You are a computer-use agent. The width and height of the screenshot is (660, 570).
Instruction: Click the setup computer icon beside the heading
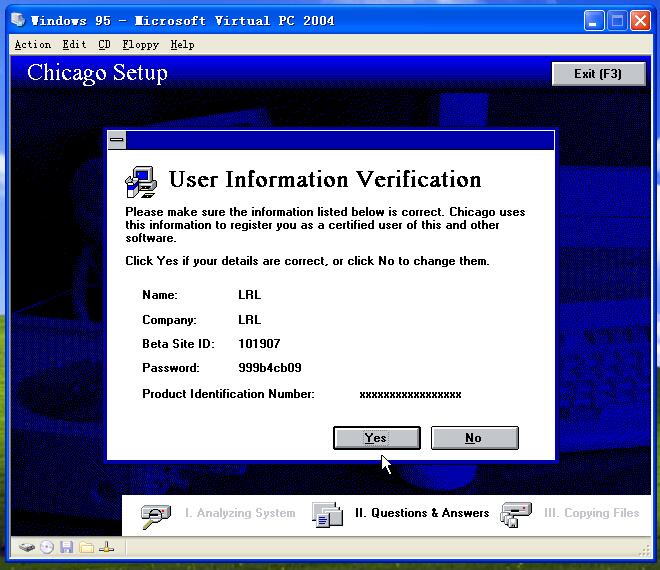point(141,182)
